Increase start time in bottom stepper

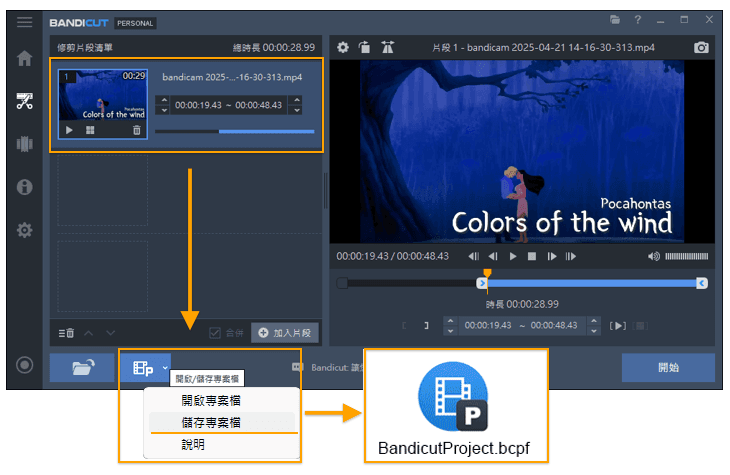(450, 320)
